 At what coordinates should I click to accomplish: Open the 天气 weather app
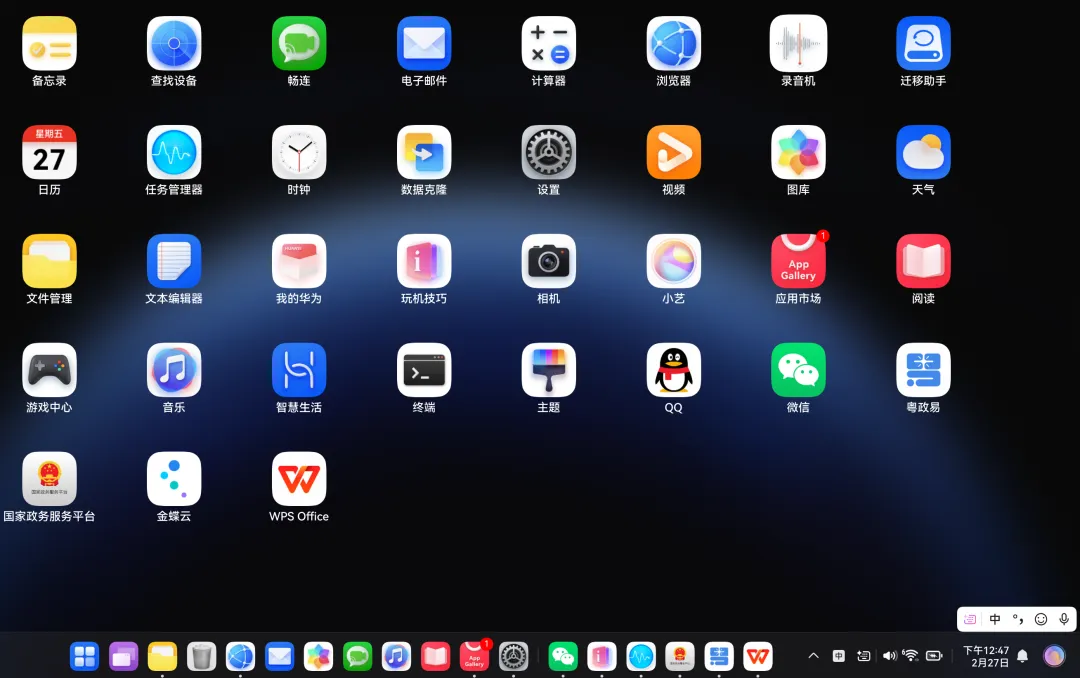923,152
